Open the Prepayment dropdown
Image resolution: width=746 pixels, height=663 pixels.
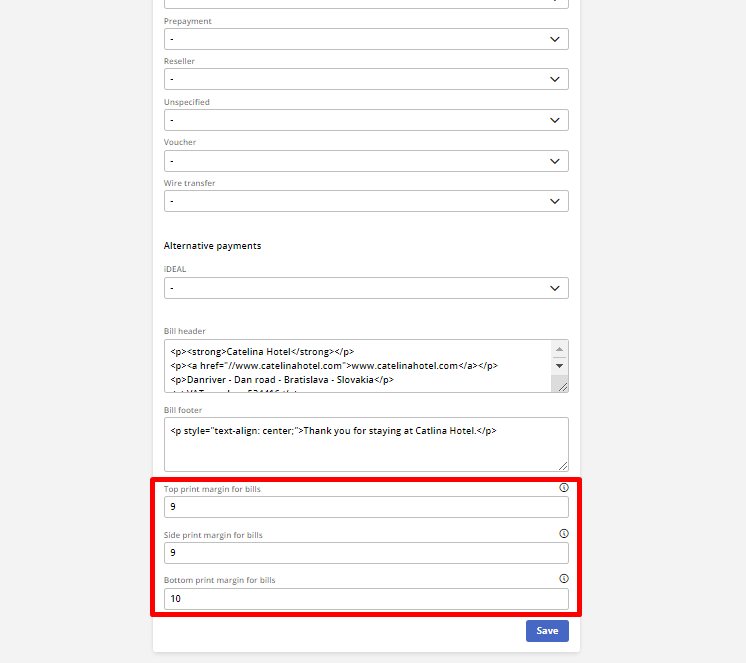point(366,39)
